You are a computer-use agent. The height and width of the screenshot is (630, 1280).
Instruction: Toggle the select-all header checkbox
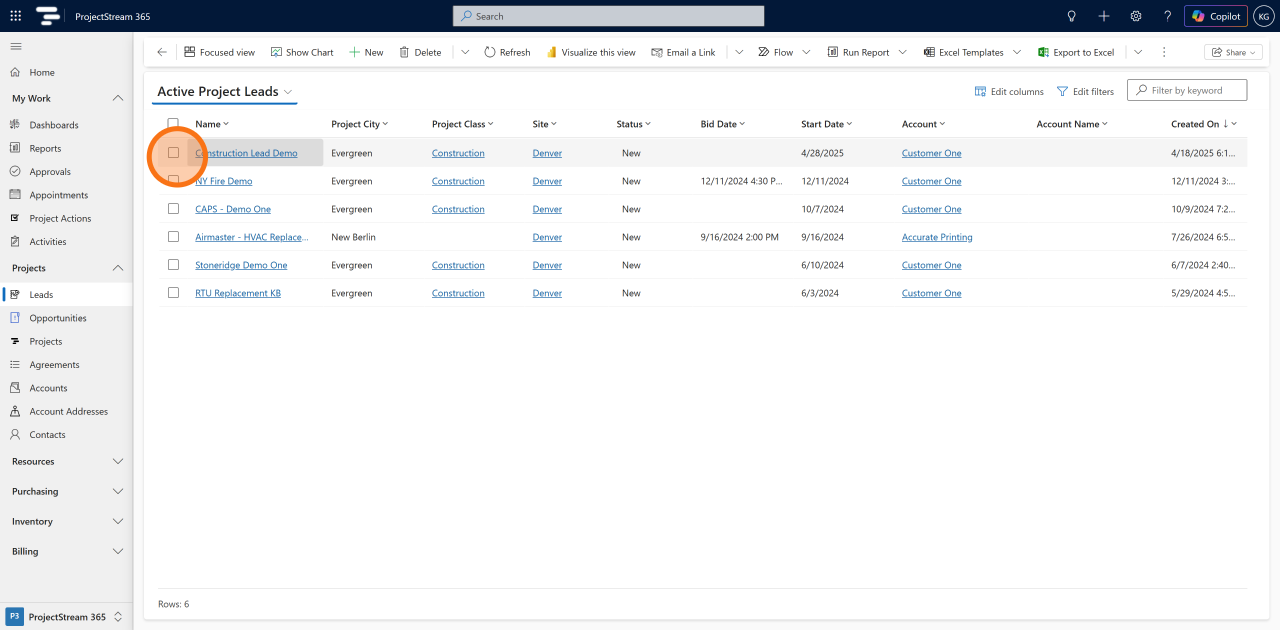(x=173, y=124)
